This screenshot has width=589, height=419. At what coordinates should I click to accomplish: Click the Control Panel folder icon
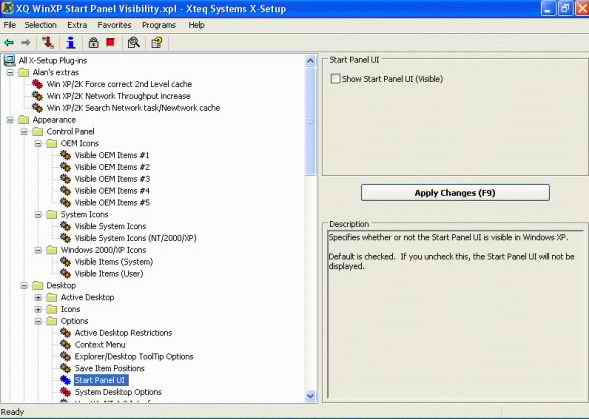point(38,132)
